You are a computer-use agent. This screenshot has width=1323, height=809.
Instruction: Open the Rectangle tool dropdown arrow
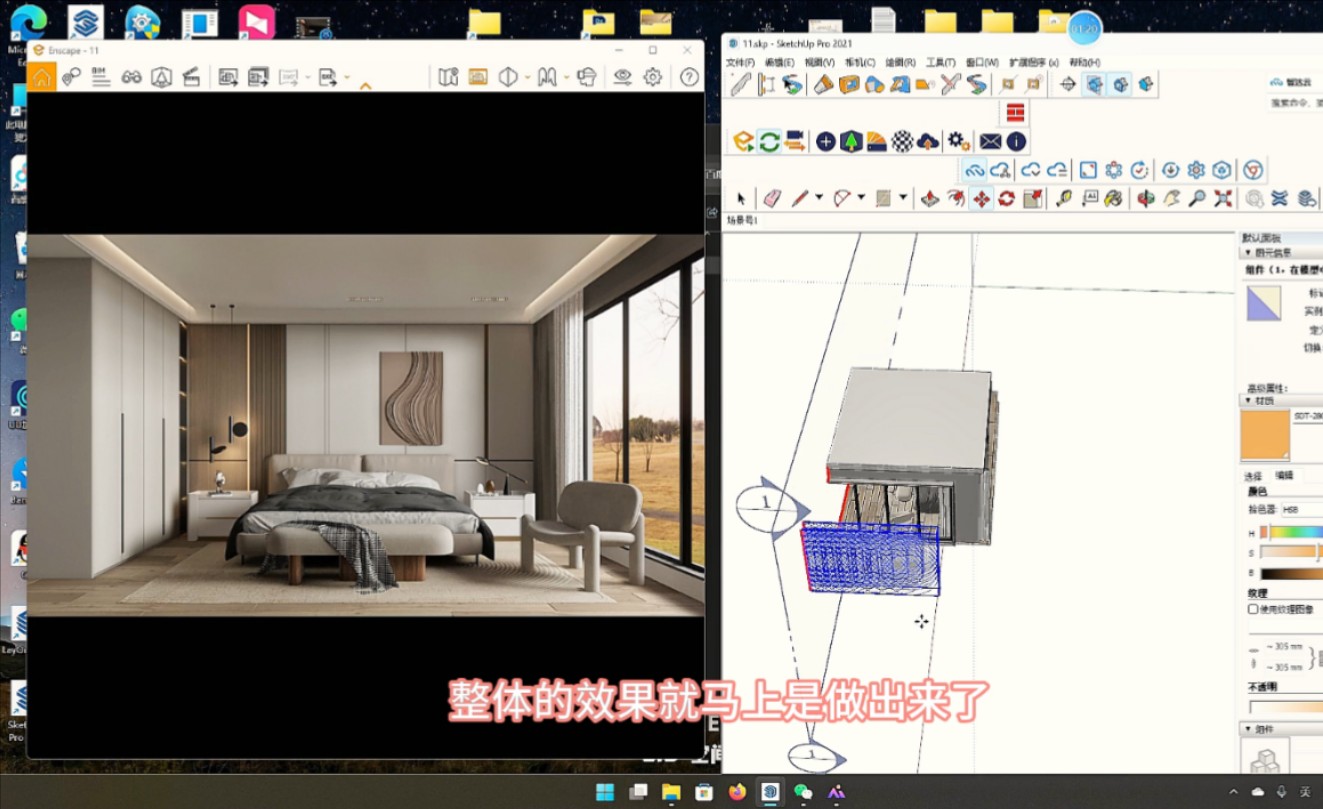click(902, 199)
